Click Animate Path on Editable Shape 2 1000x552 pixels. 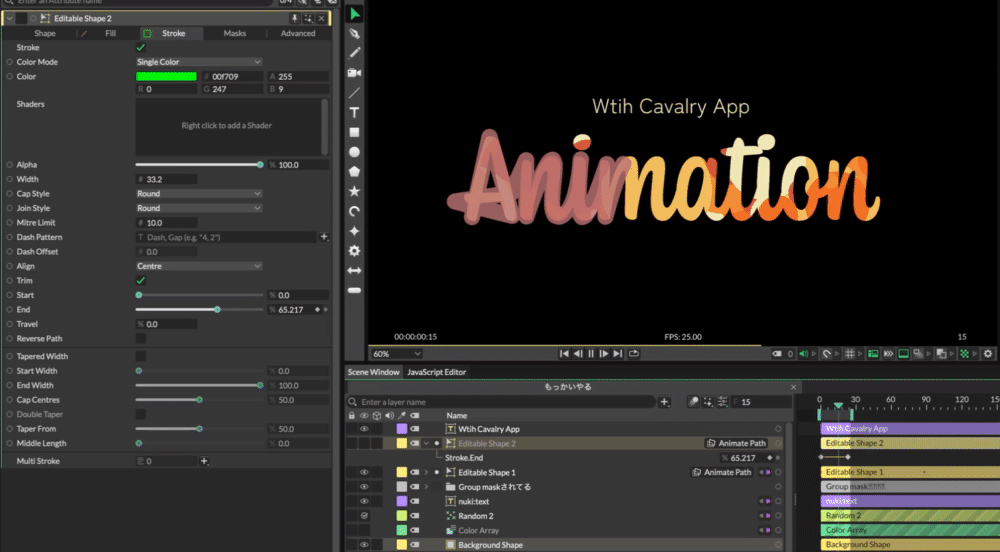(x=736, y=443)
